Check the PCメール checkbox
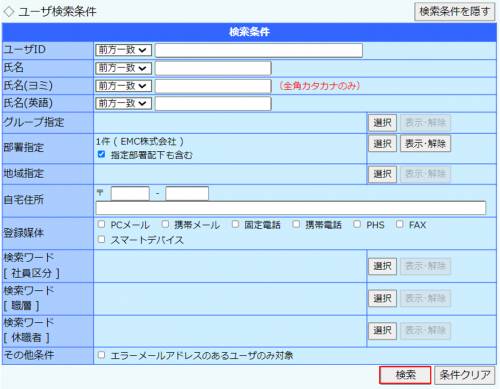The width and height of the screenshot is (500, 389). pyautogui.click(x=102, y=224)
